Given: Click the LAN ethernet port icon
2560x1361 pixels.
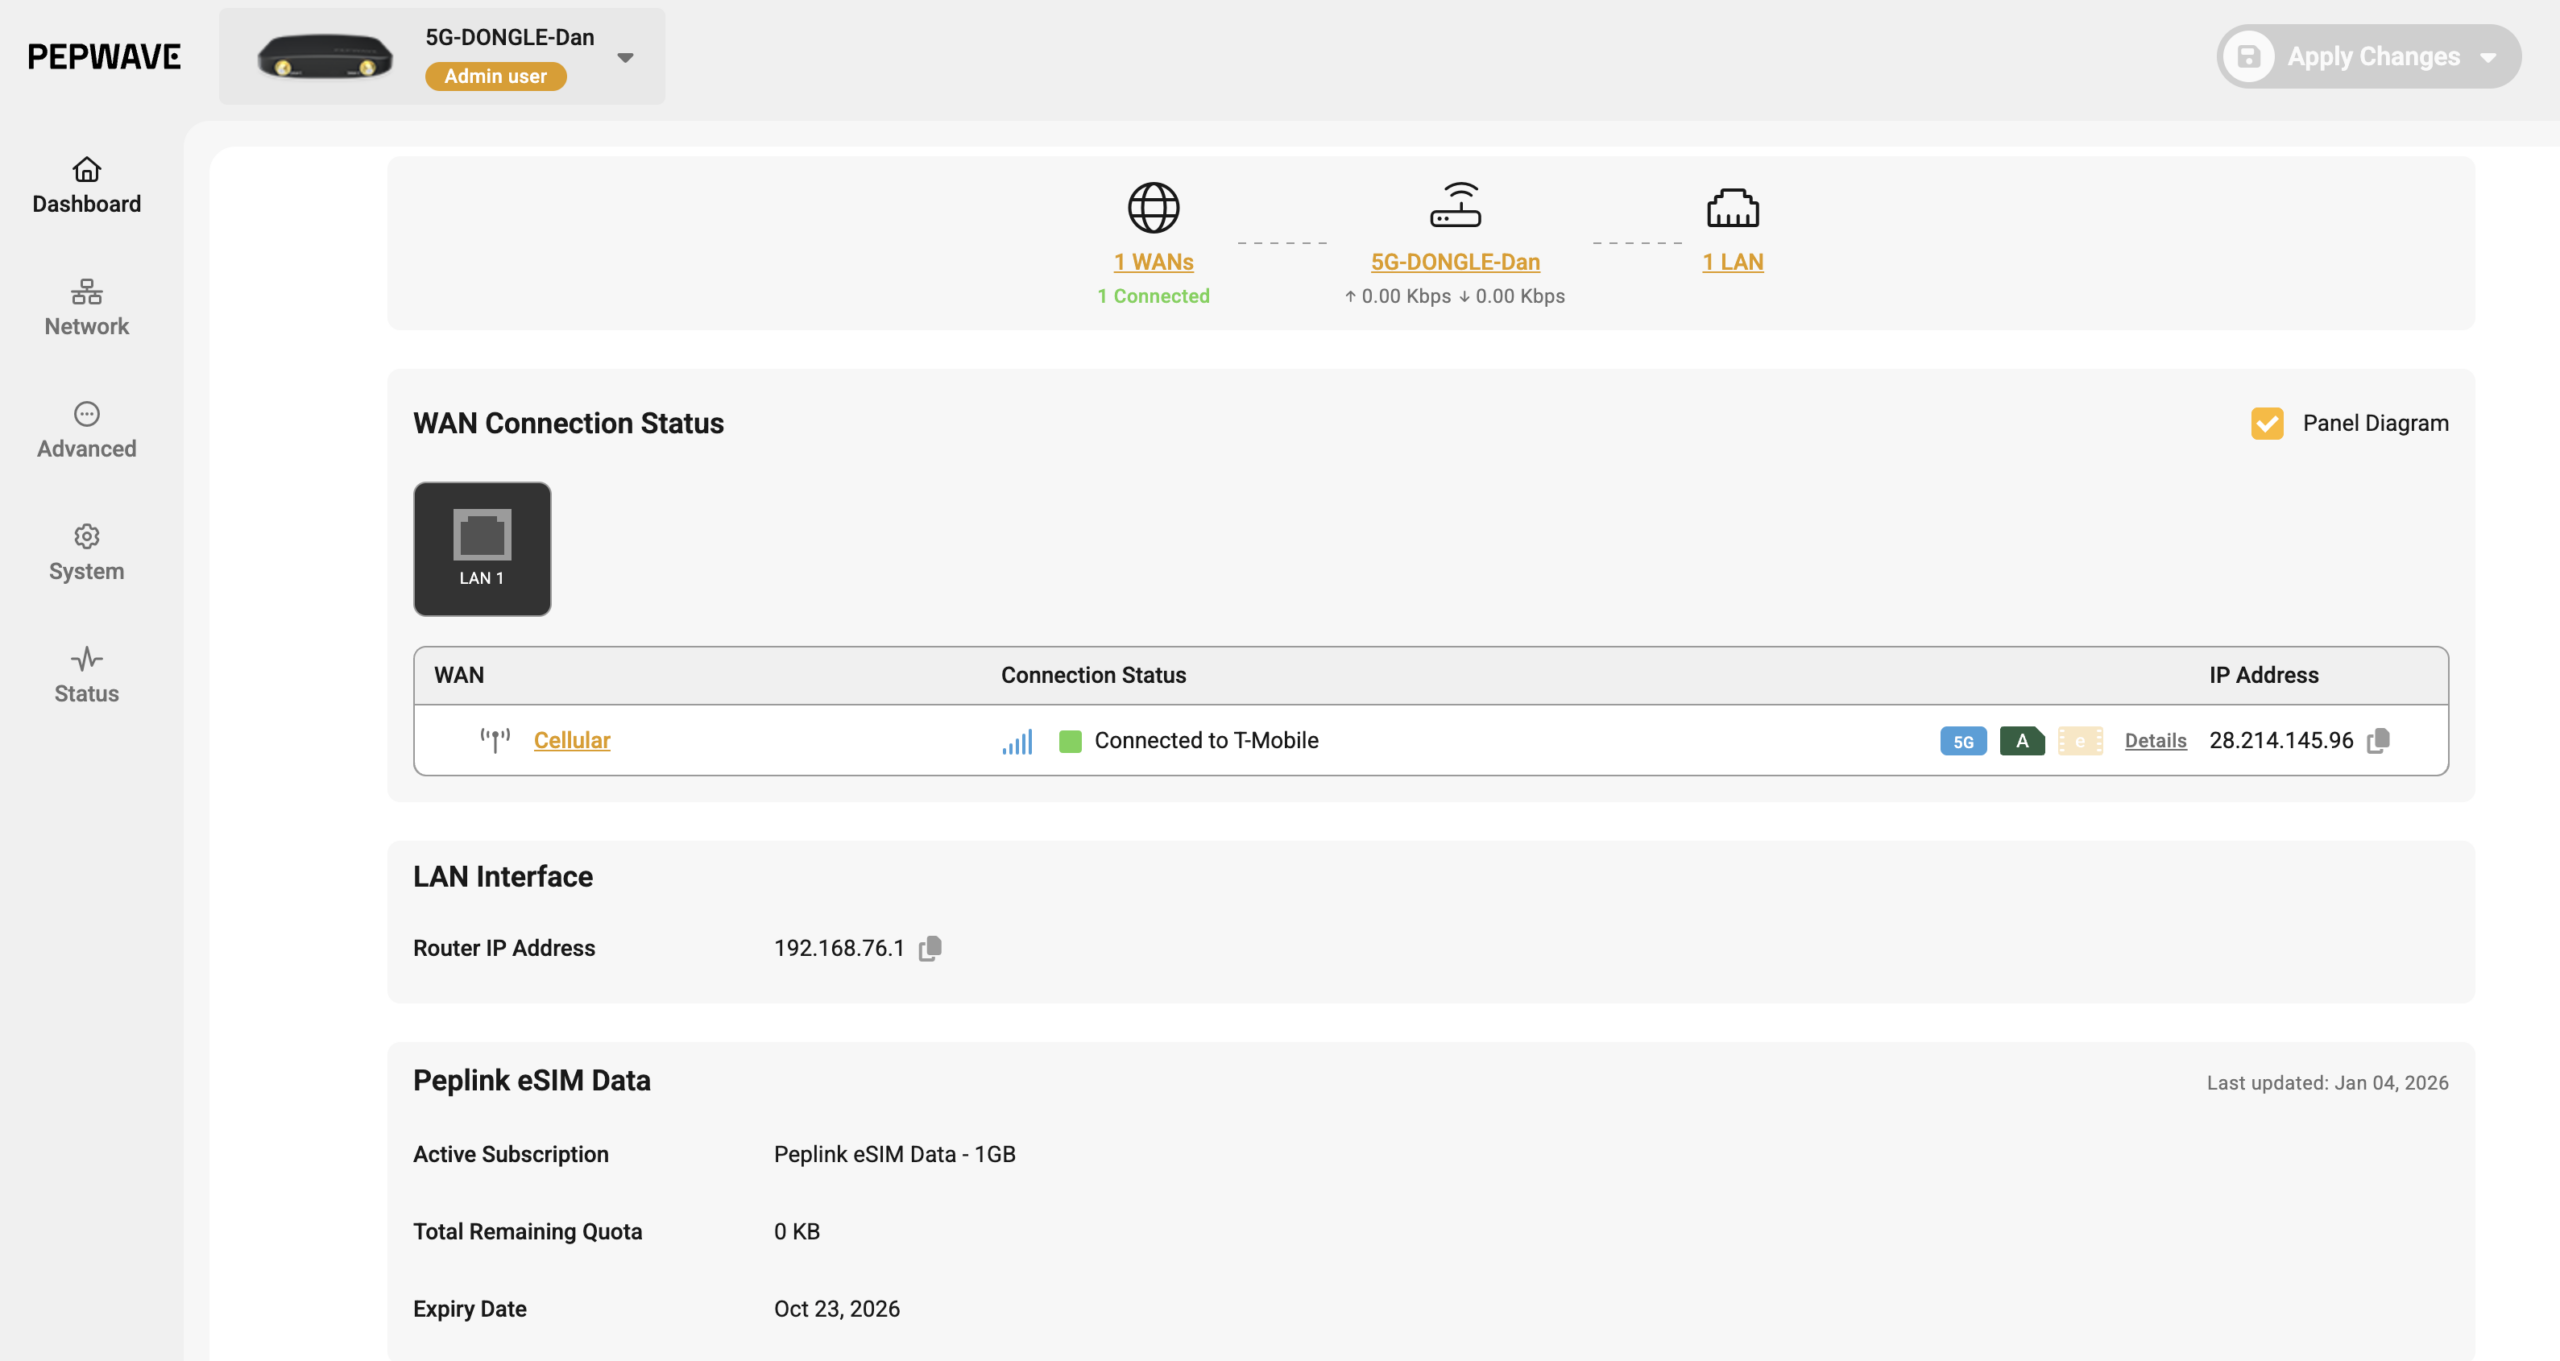Looking at the screenshot, I should 1732,207.
